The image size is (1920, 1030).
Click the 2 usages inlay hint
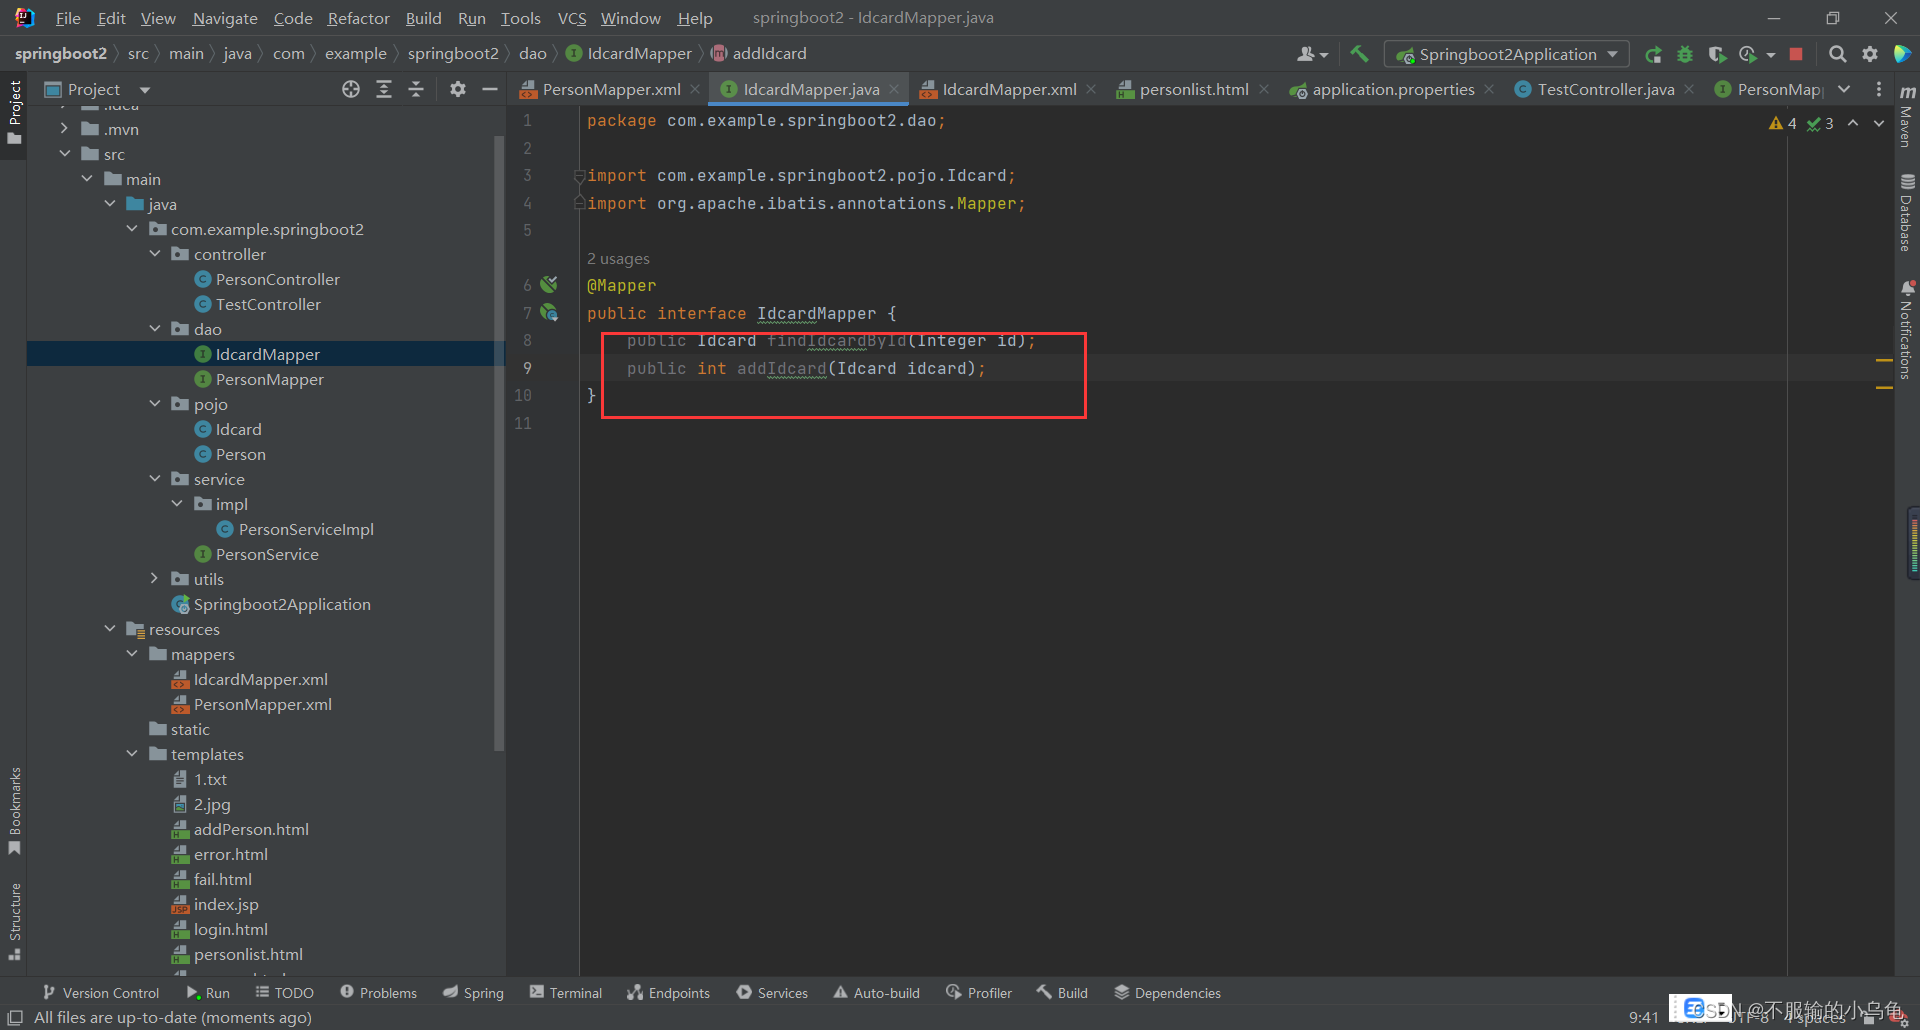618,258
